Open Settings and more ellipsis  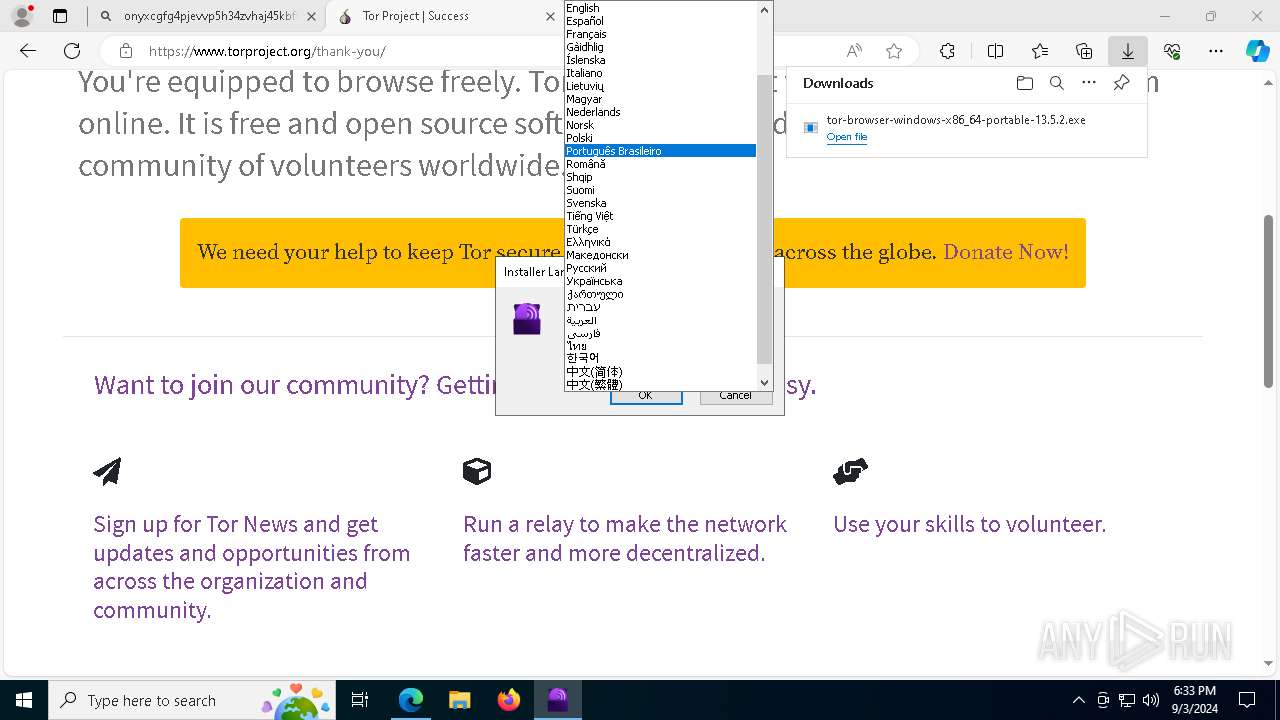pos(1216,51)
